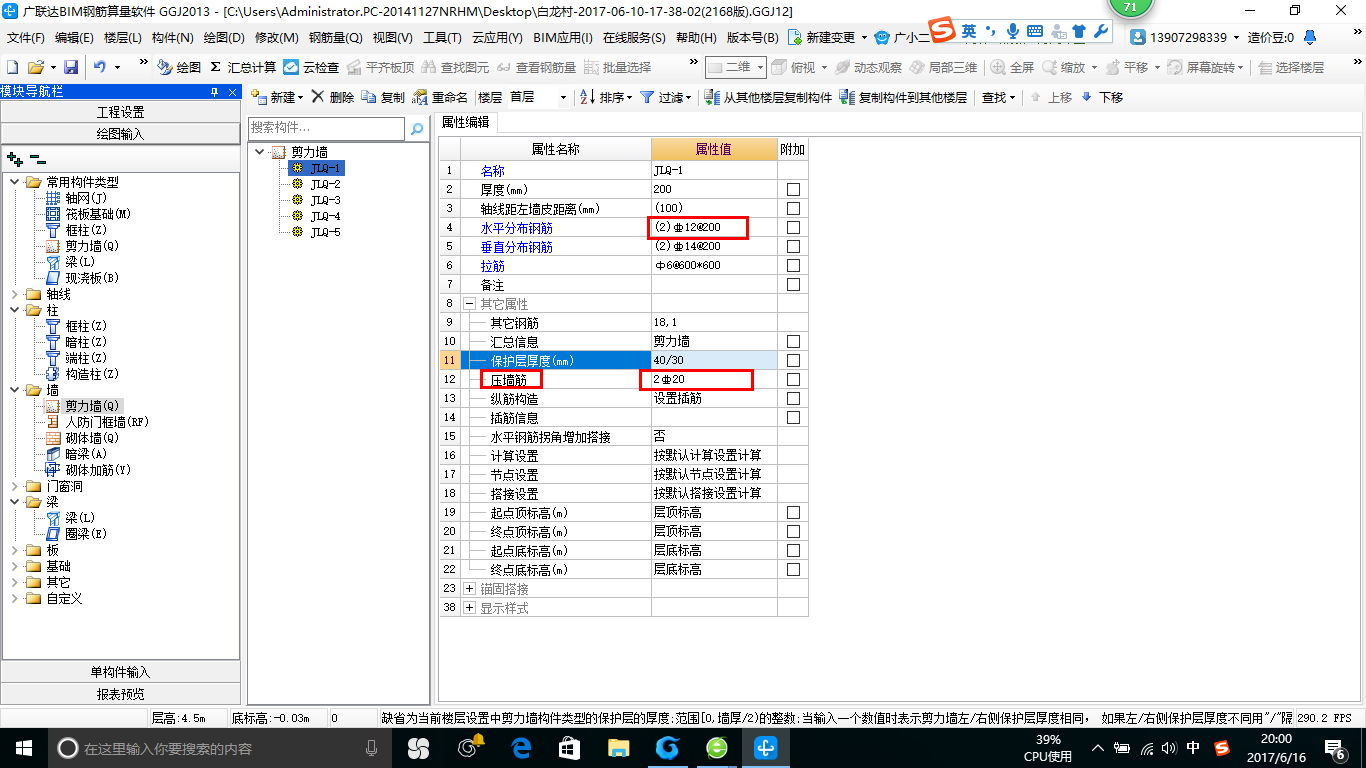
Task: Select JLQ-3 in component list
Action: tap(325, 200)
